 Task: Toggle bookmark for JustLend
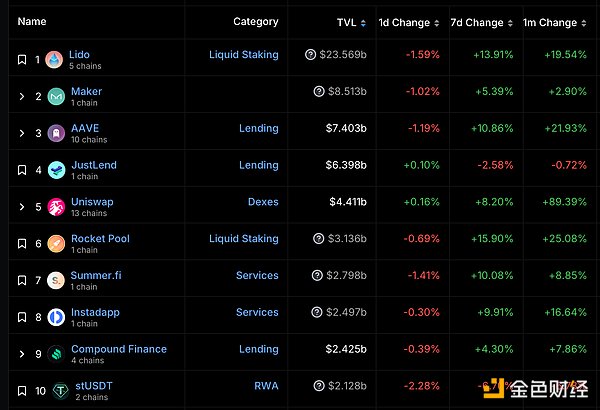tap(22, 170)
